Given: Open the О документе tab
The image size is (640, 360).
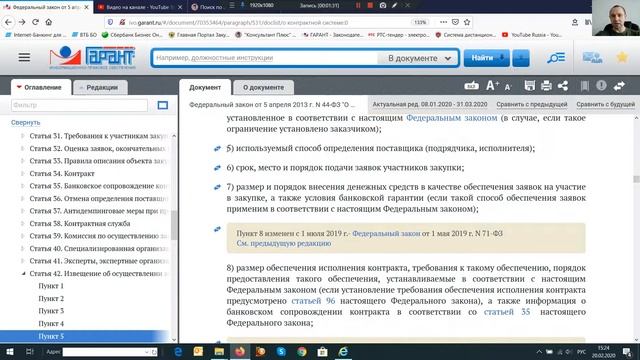Looking at the screenshot, I should coord(263,87).
